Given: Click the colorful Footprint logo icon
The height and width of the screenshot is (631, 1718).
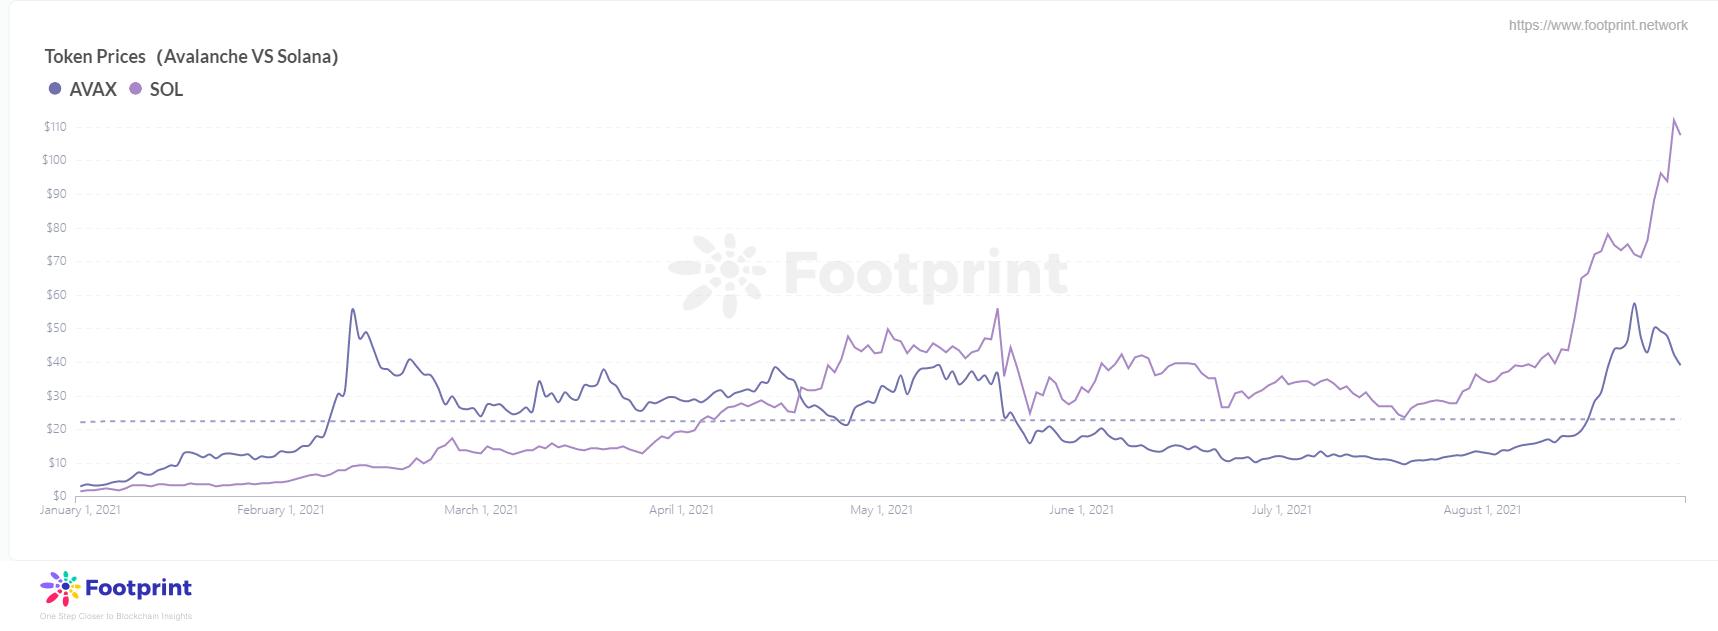Looking at the screenshot, I should 59,588.
